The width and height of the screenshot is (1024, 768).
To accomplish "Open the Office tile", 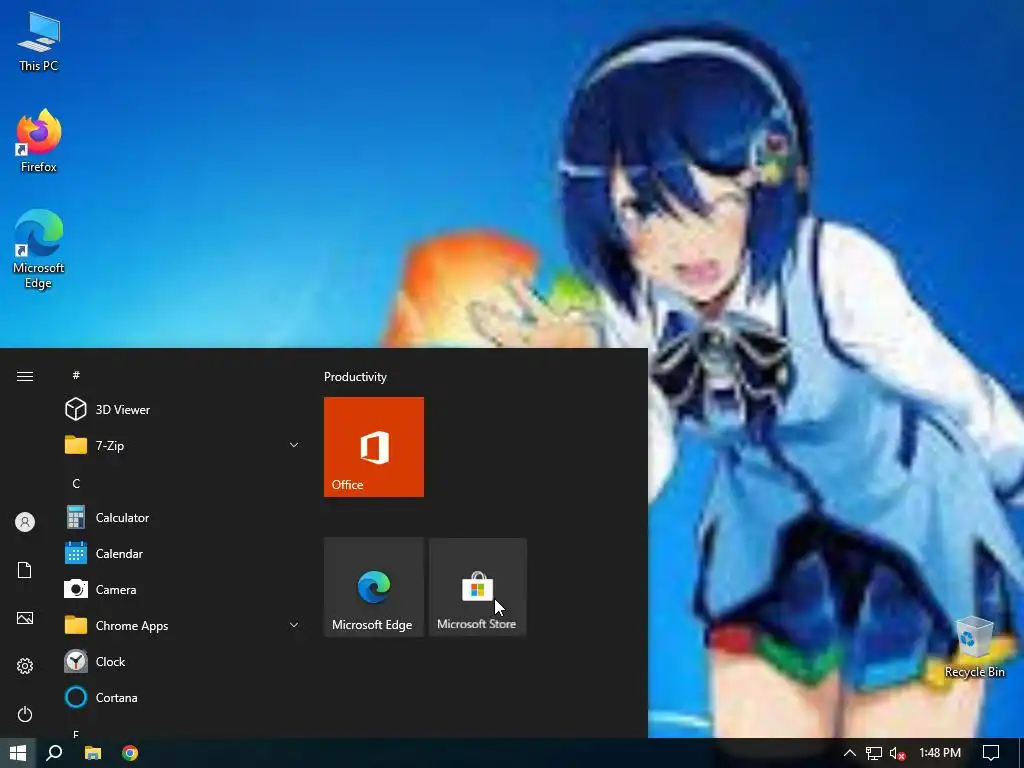I will pos(374,447).
